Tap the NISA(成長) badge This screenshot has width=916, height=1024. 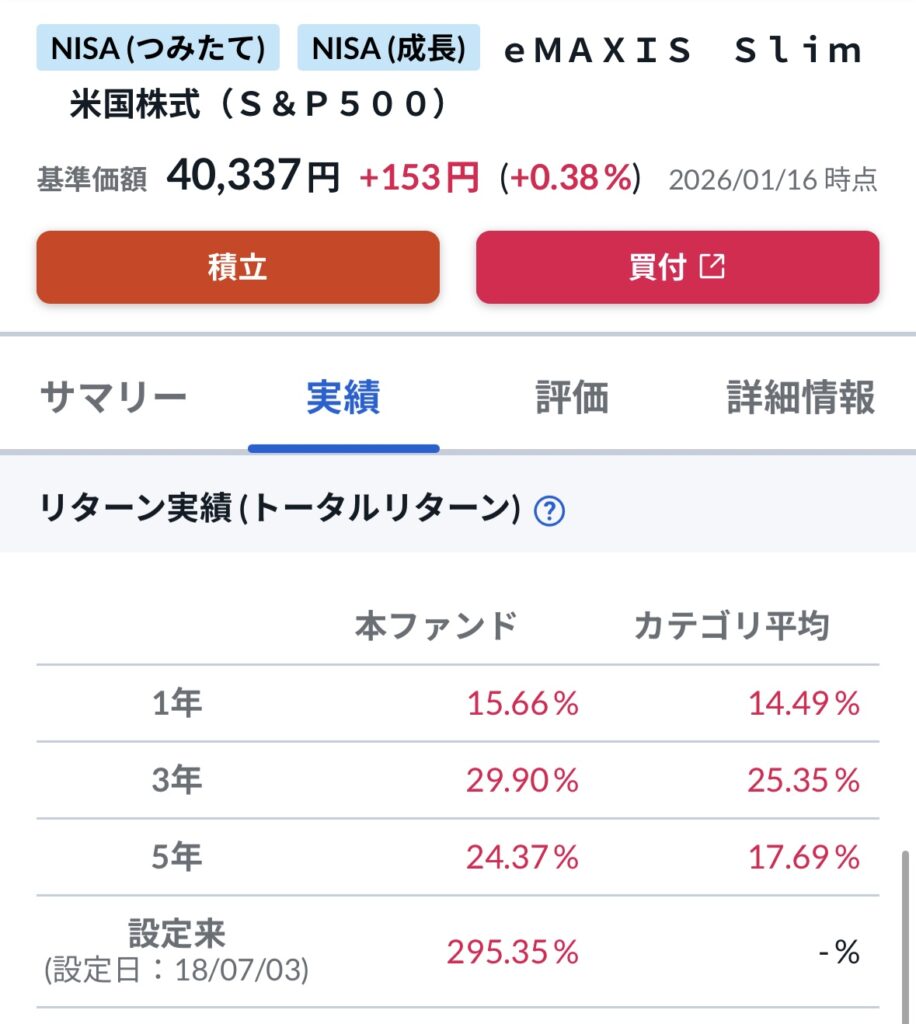[389, 47]
